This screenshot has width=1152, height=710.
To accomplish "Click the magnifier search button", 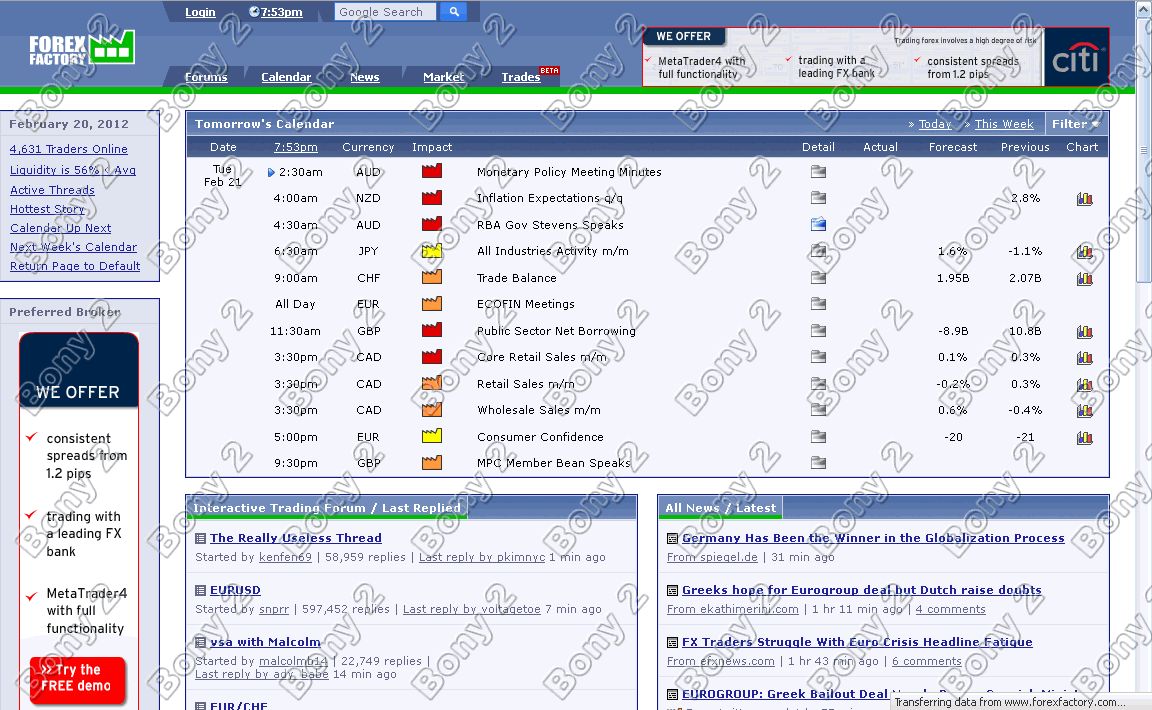I will (453, 12).
